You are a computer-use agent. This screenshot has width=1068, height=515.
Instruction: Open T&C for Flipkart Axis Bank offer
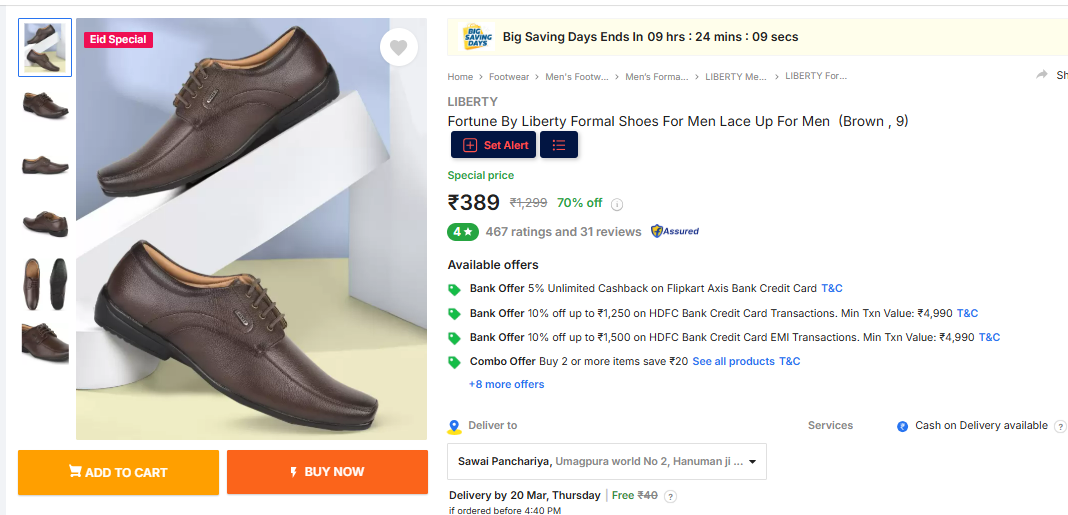pos(832,288)
